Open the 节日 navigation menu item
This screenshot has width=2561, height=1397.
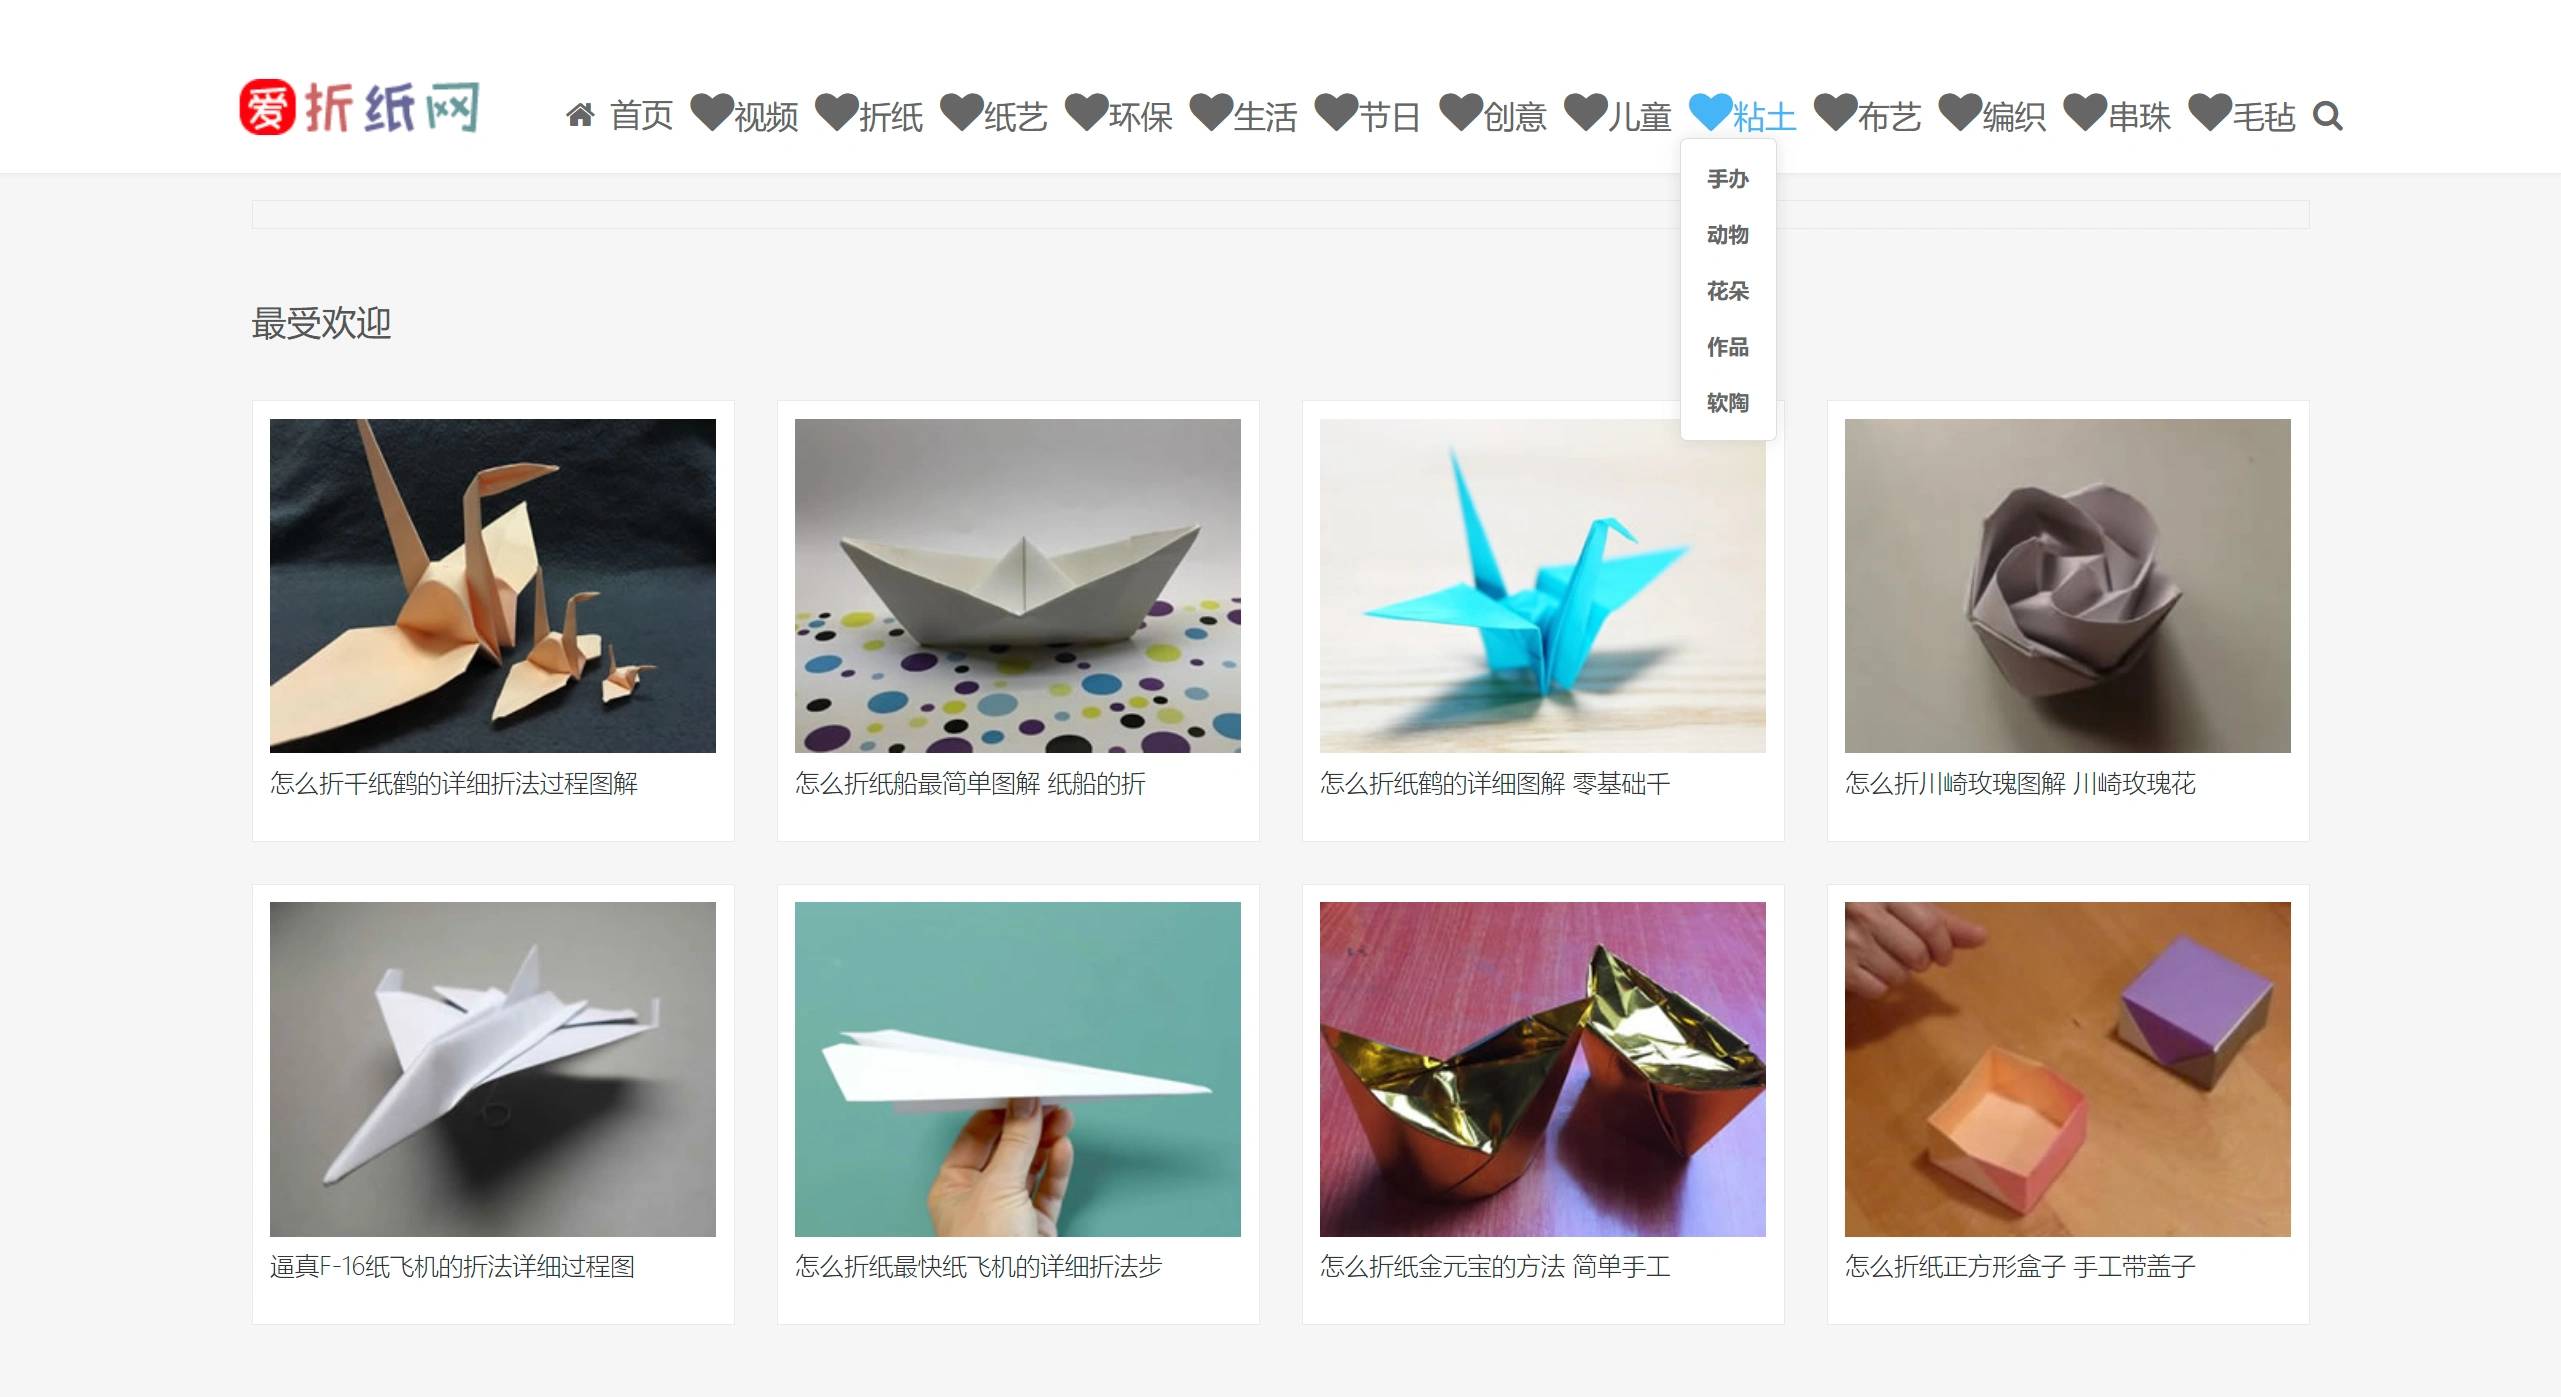click(1390, 117)
